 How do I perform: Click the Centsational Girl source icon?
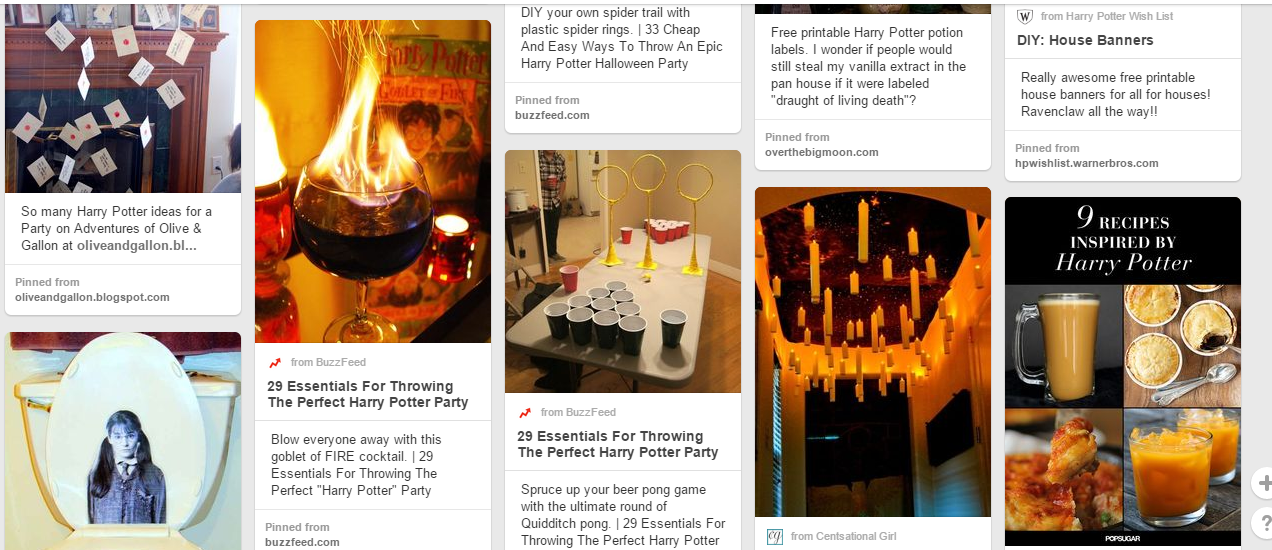(x=774, y=537)
